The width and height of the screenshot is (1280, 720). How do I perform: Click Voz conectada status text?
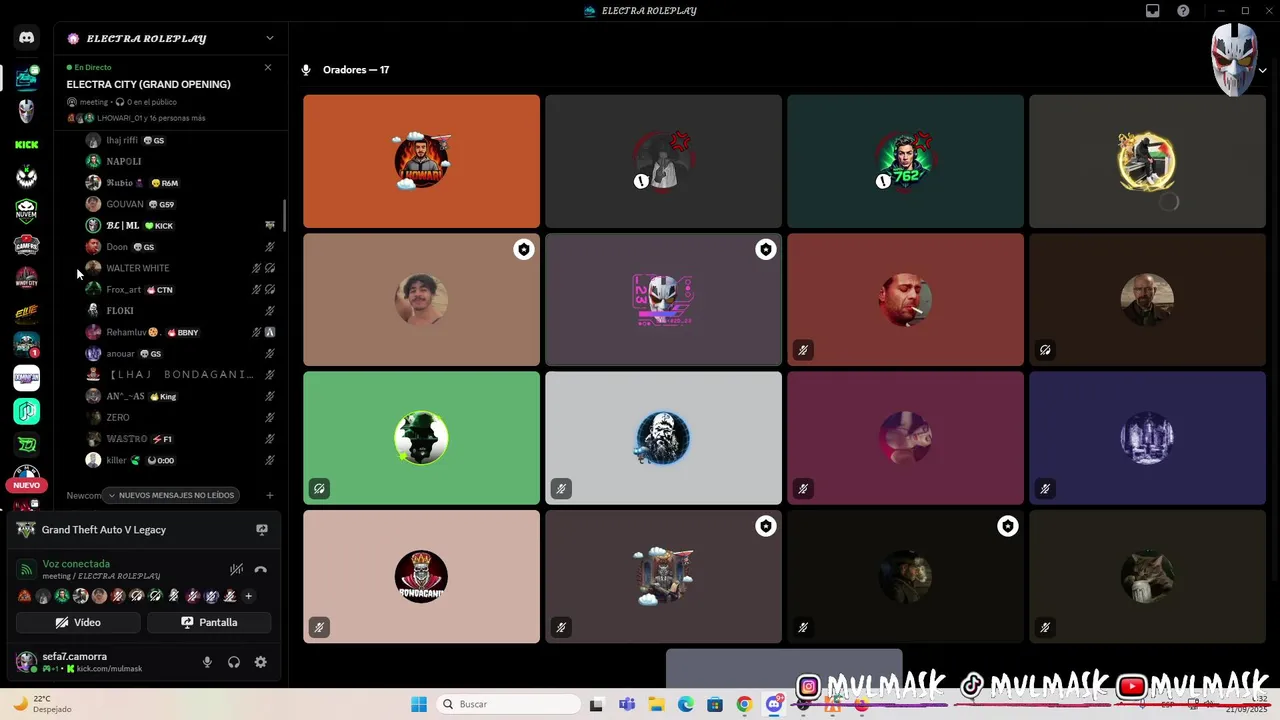pos(76,564)
